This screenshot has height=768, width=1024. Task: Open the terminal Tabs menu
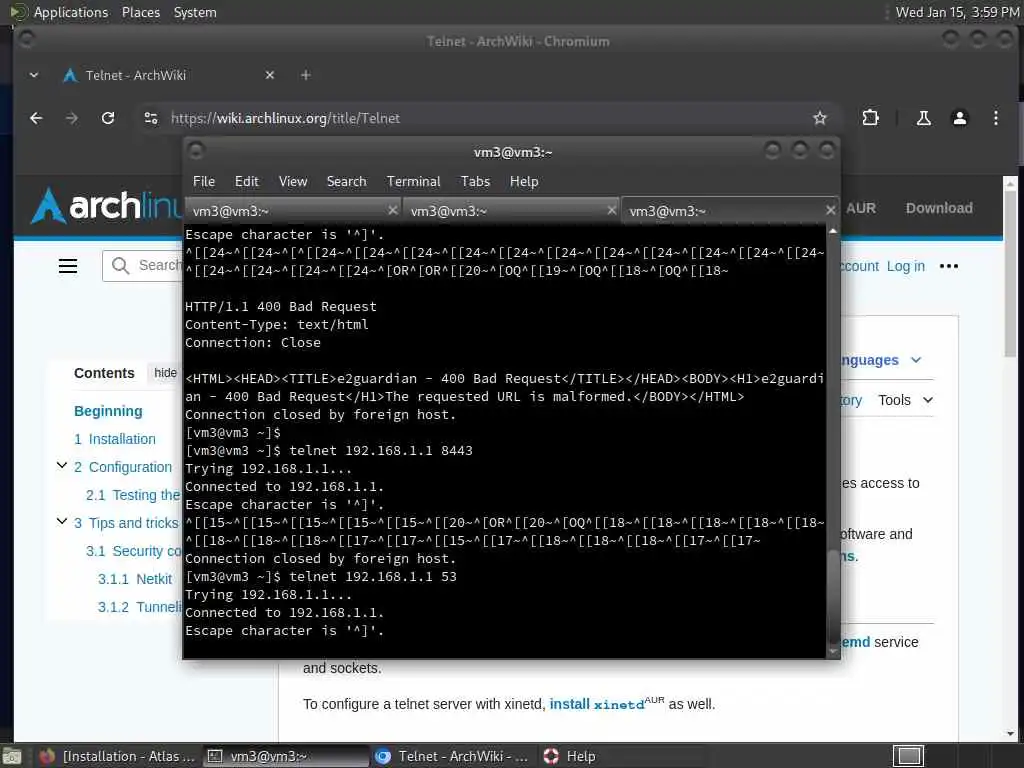(475, 182)
